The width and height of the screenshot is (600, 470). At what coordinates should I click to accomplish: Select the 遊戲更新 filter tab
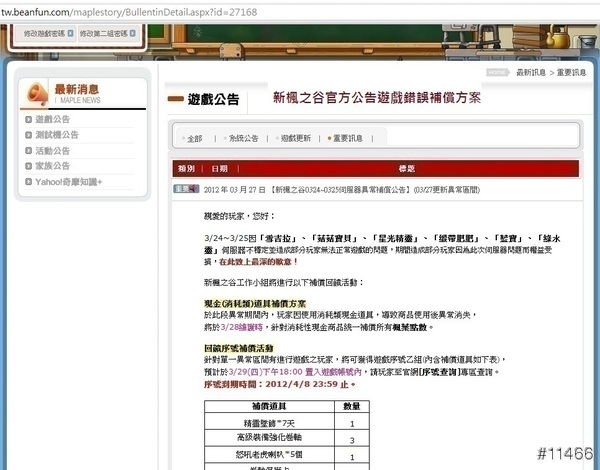[x=295, y=138]
